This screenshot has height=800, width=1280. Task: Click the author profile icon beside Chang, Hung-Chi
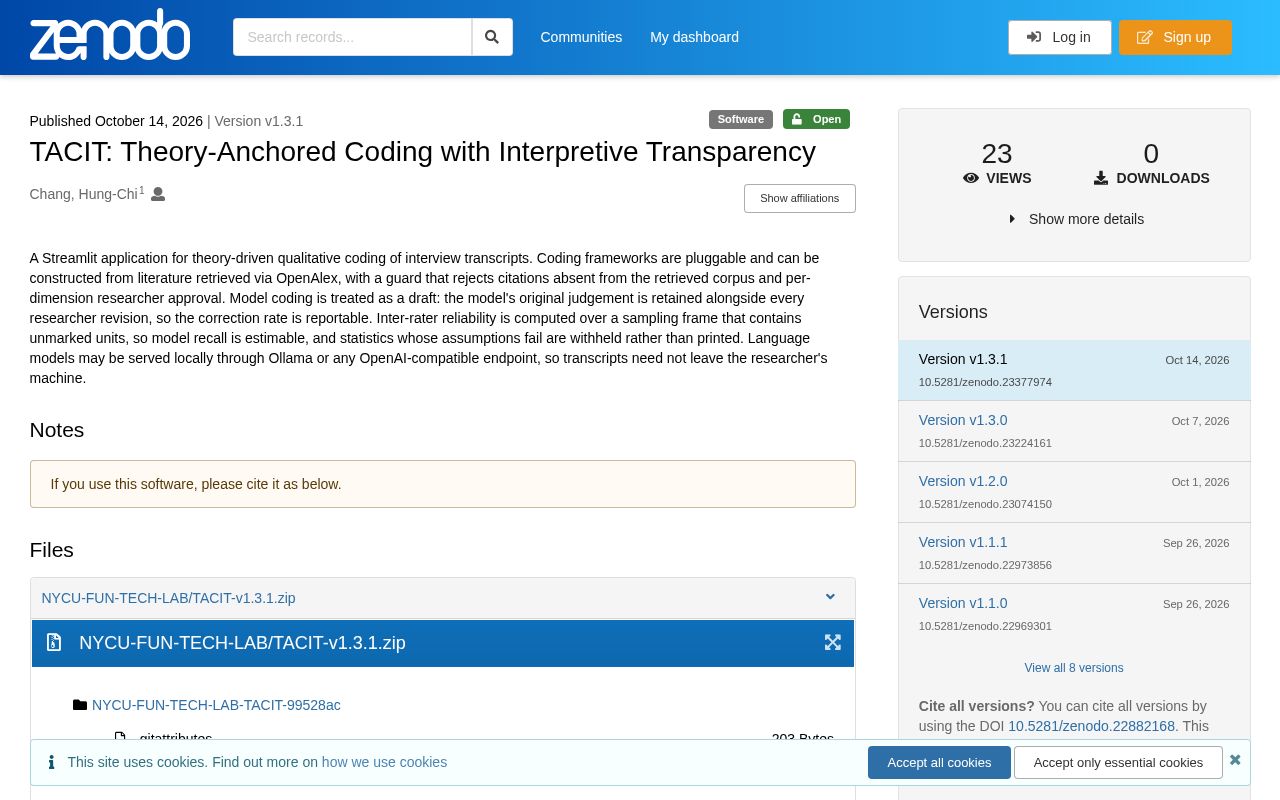tap(158, 194)
